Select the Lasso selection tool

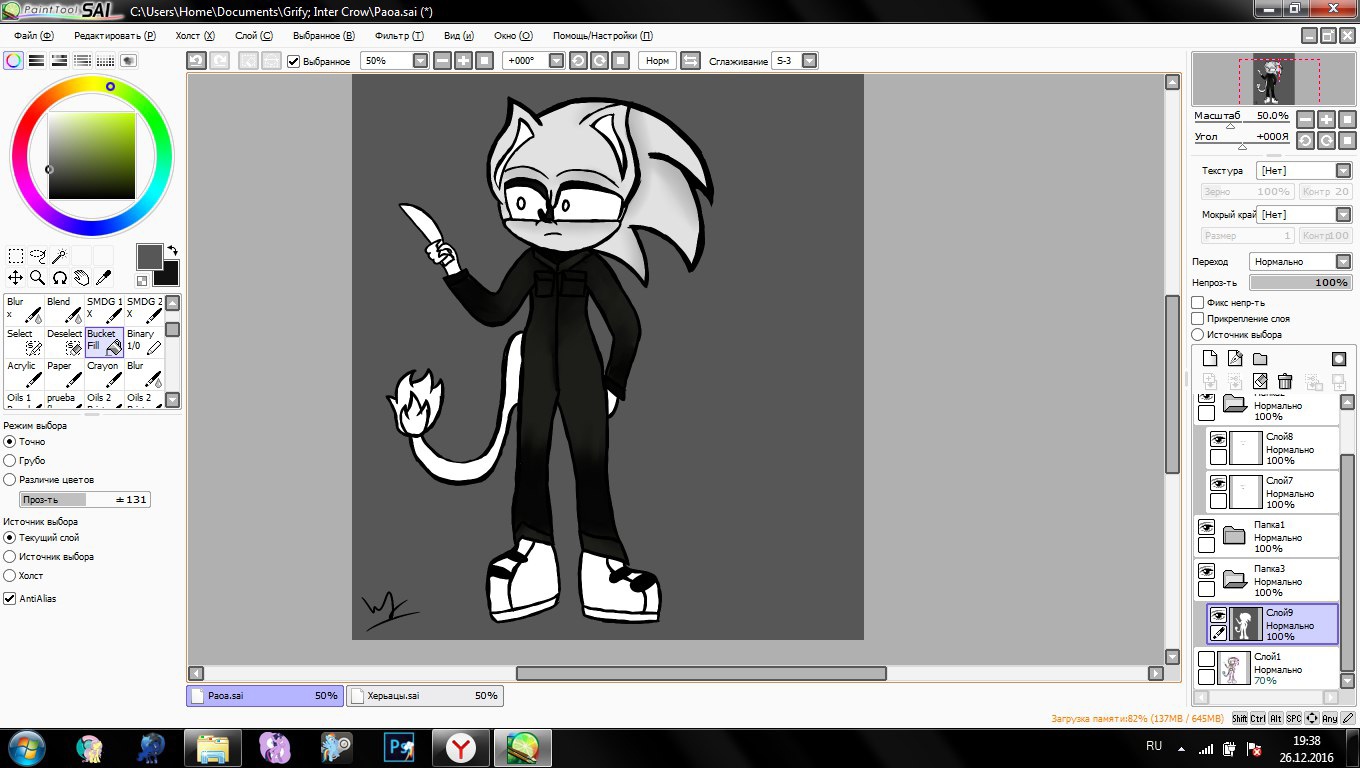coord(38,256)
